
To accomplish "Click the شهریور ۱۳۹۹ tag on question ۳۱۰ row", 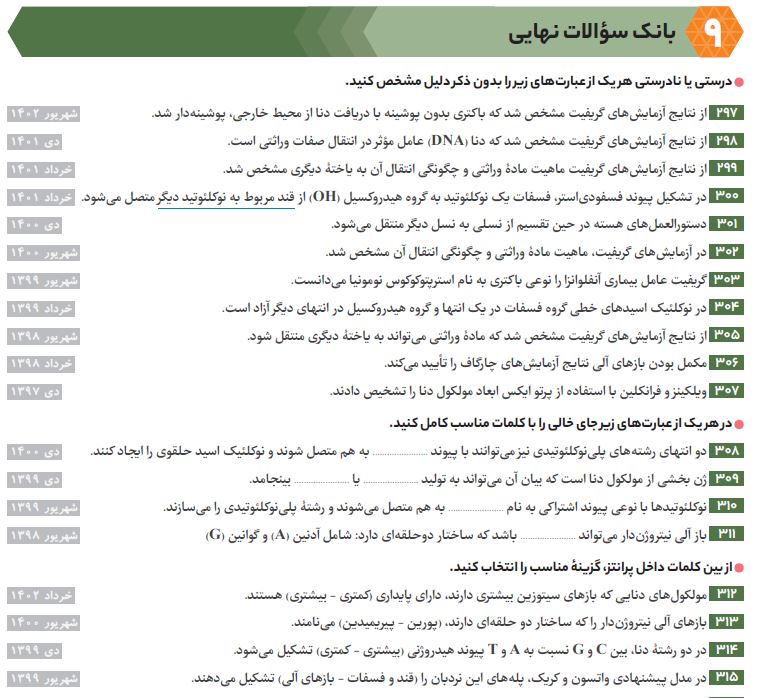I will point(44,507).
